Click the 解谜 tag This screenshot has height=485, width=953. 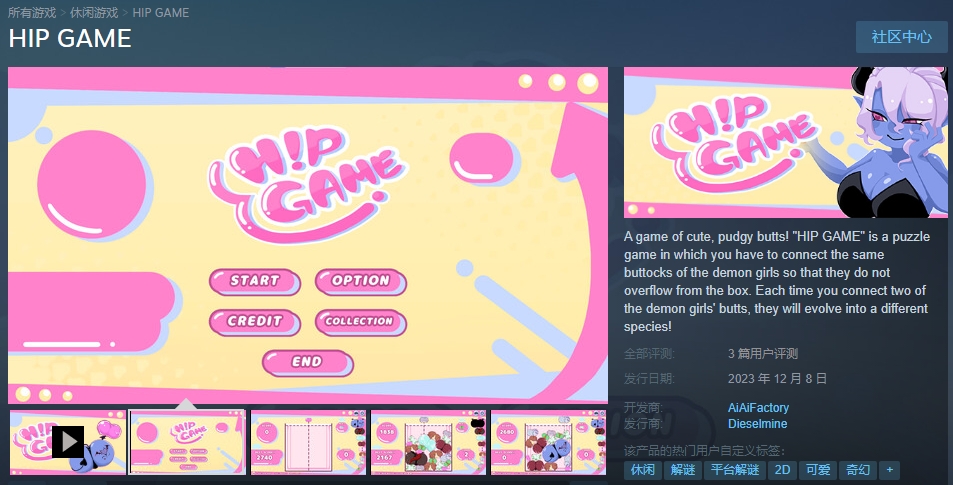(683, 470)
